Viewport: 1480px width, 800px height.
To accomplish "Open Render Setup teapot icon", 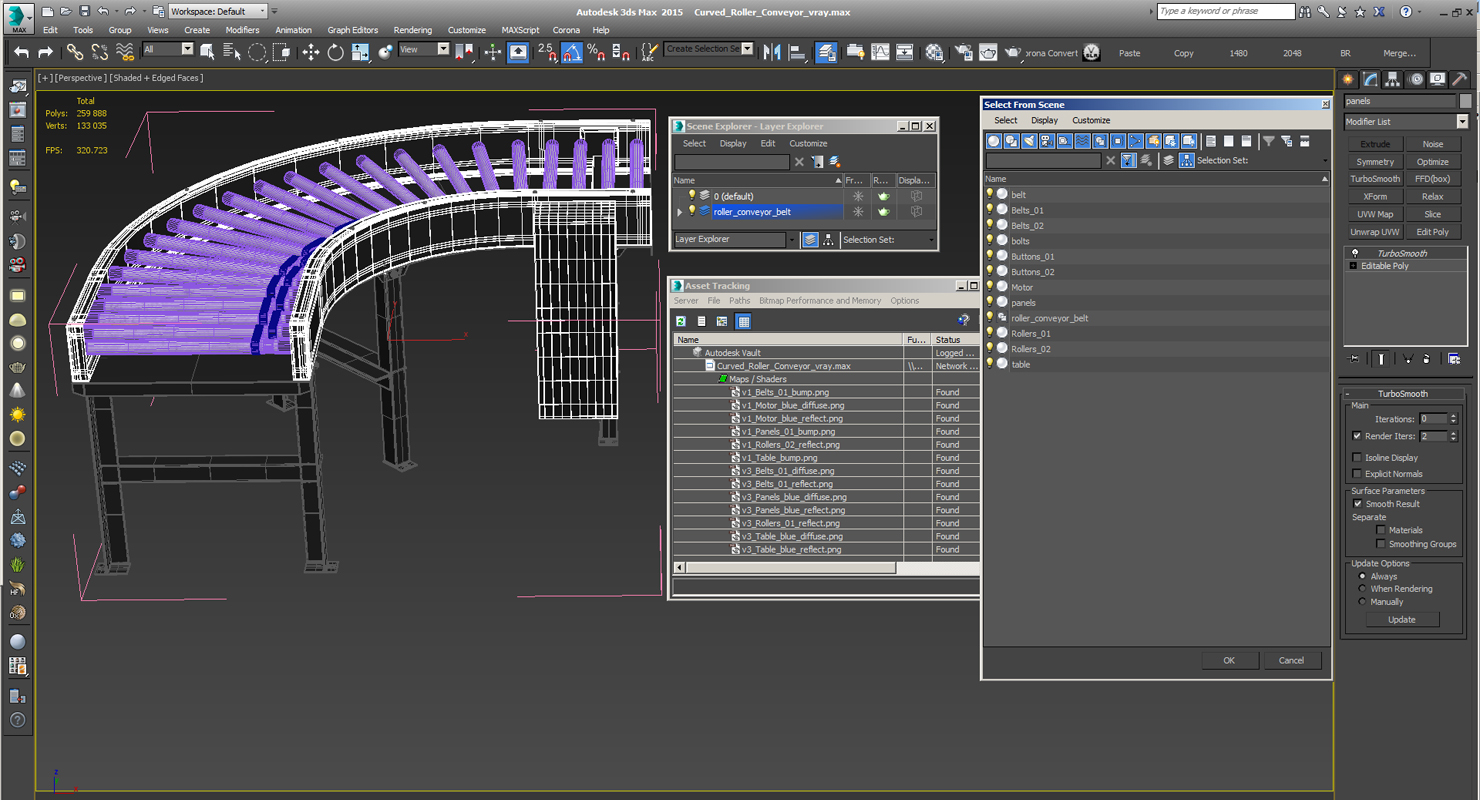I will pos(963,52).
